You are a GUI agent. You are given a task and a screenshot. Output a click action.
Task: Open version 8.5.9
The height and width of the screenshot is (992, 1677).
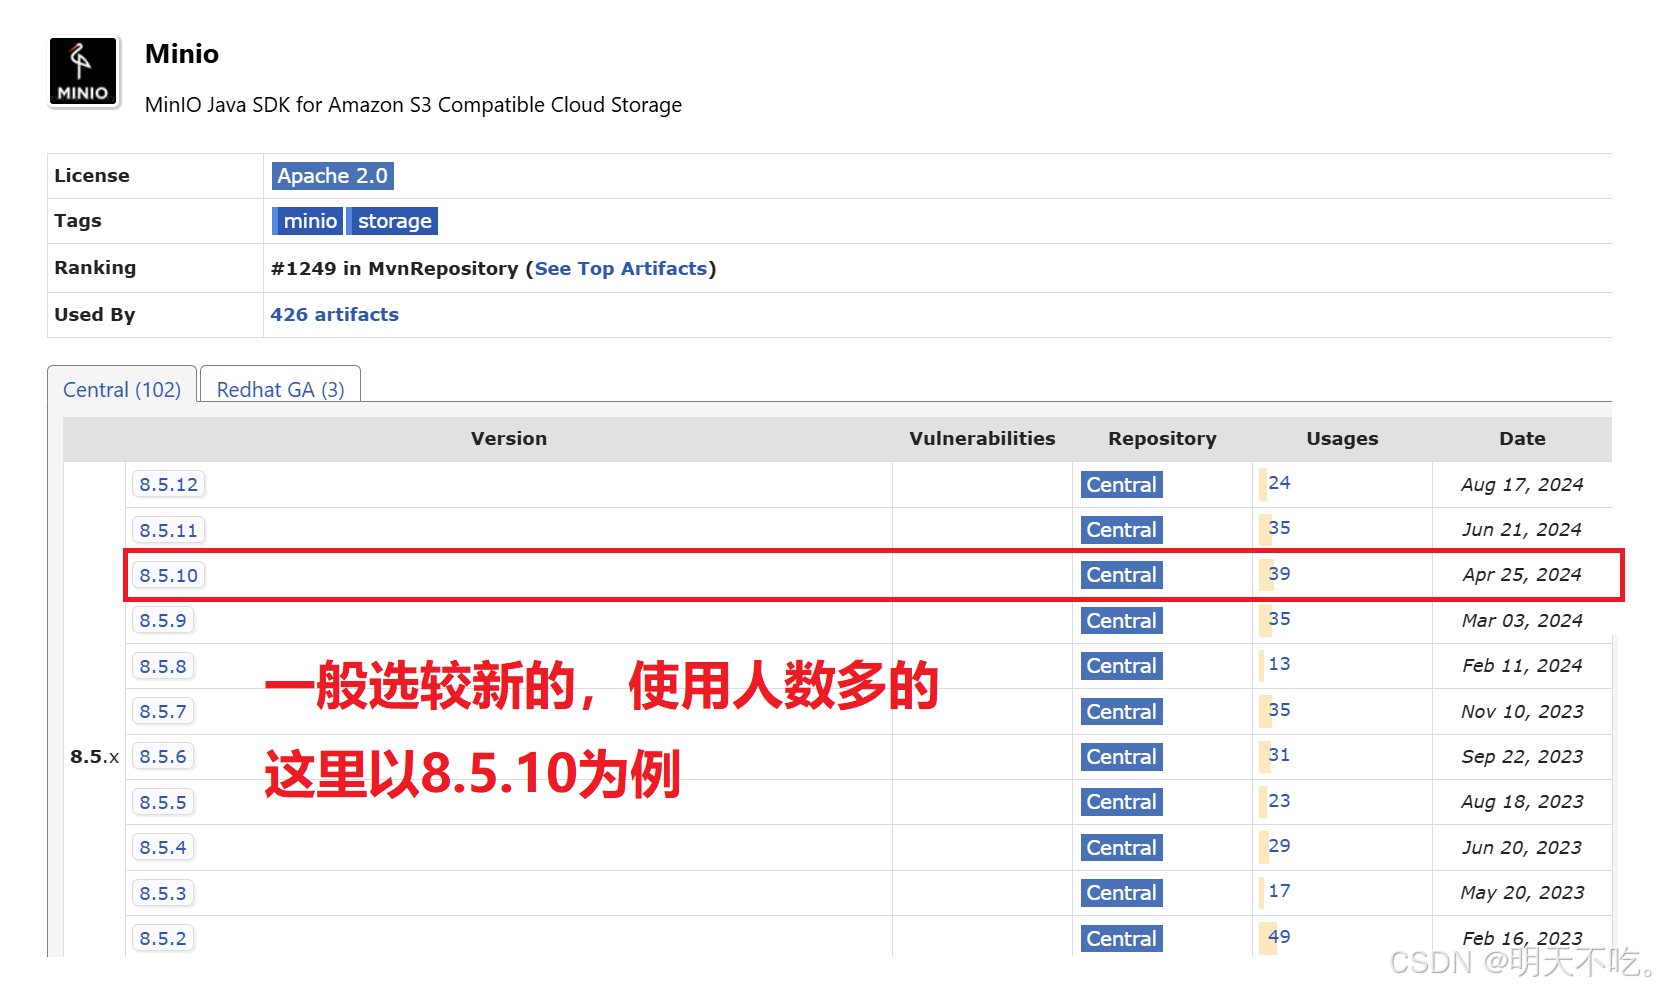point(163,620)
